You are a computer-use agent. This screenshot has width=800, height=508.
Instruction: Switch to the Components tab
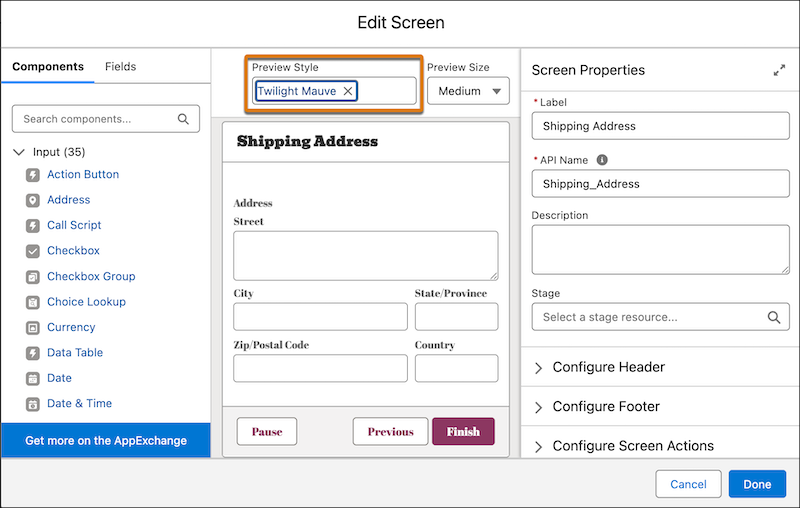48,67
